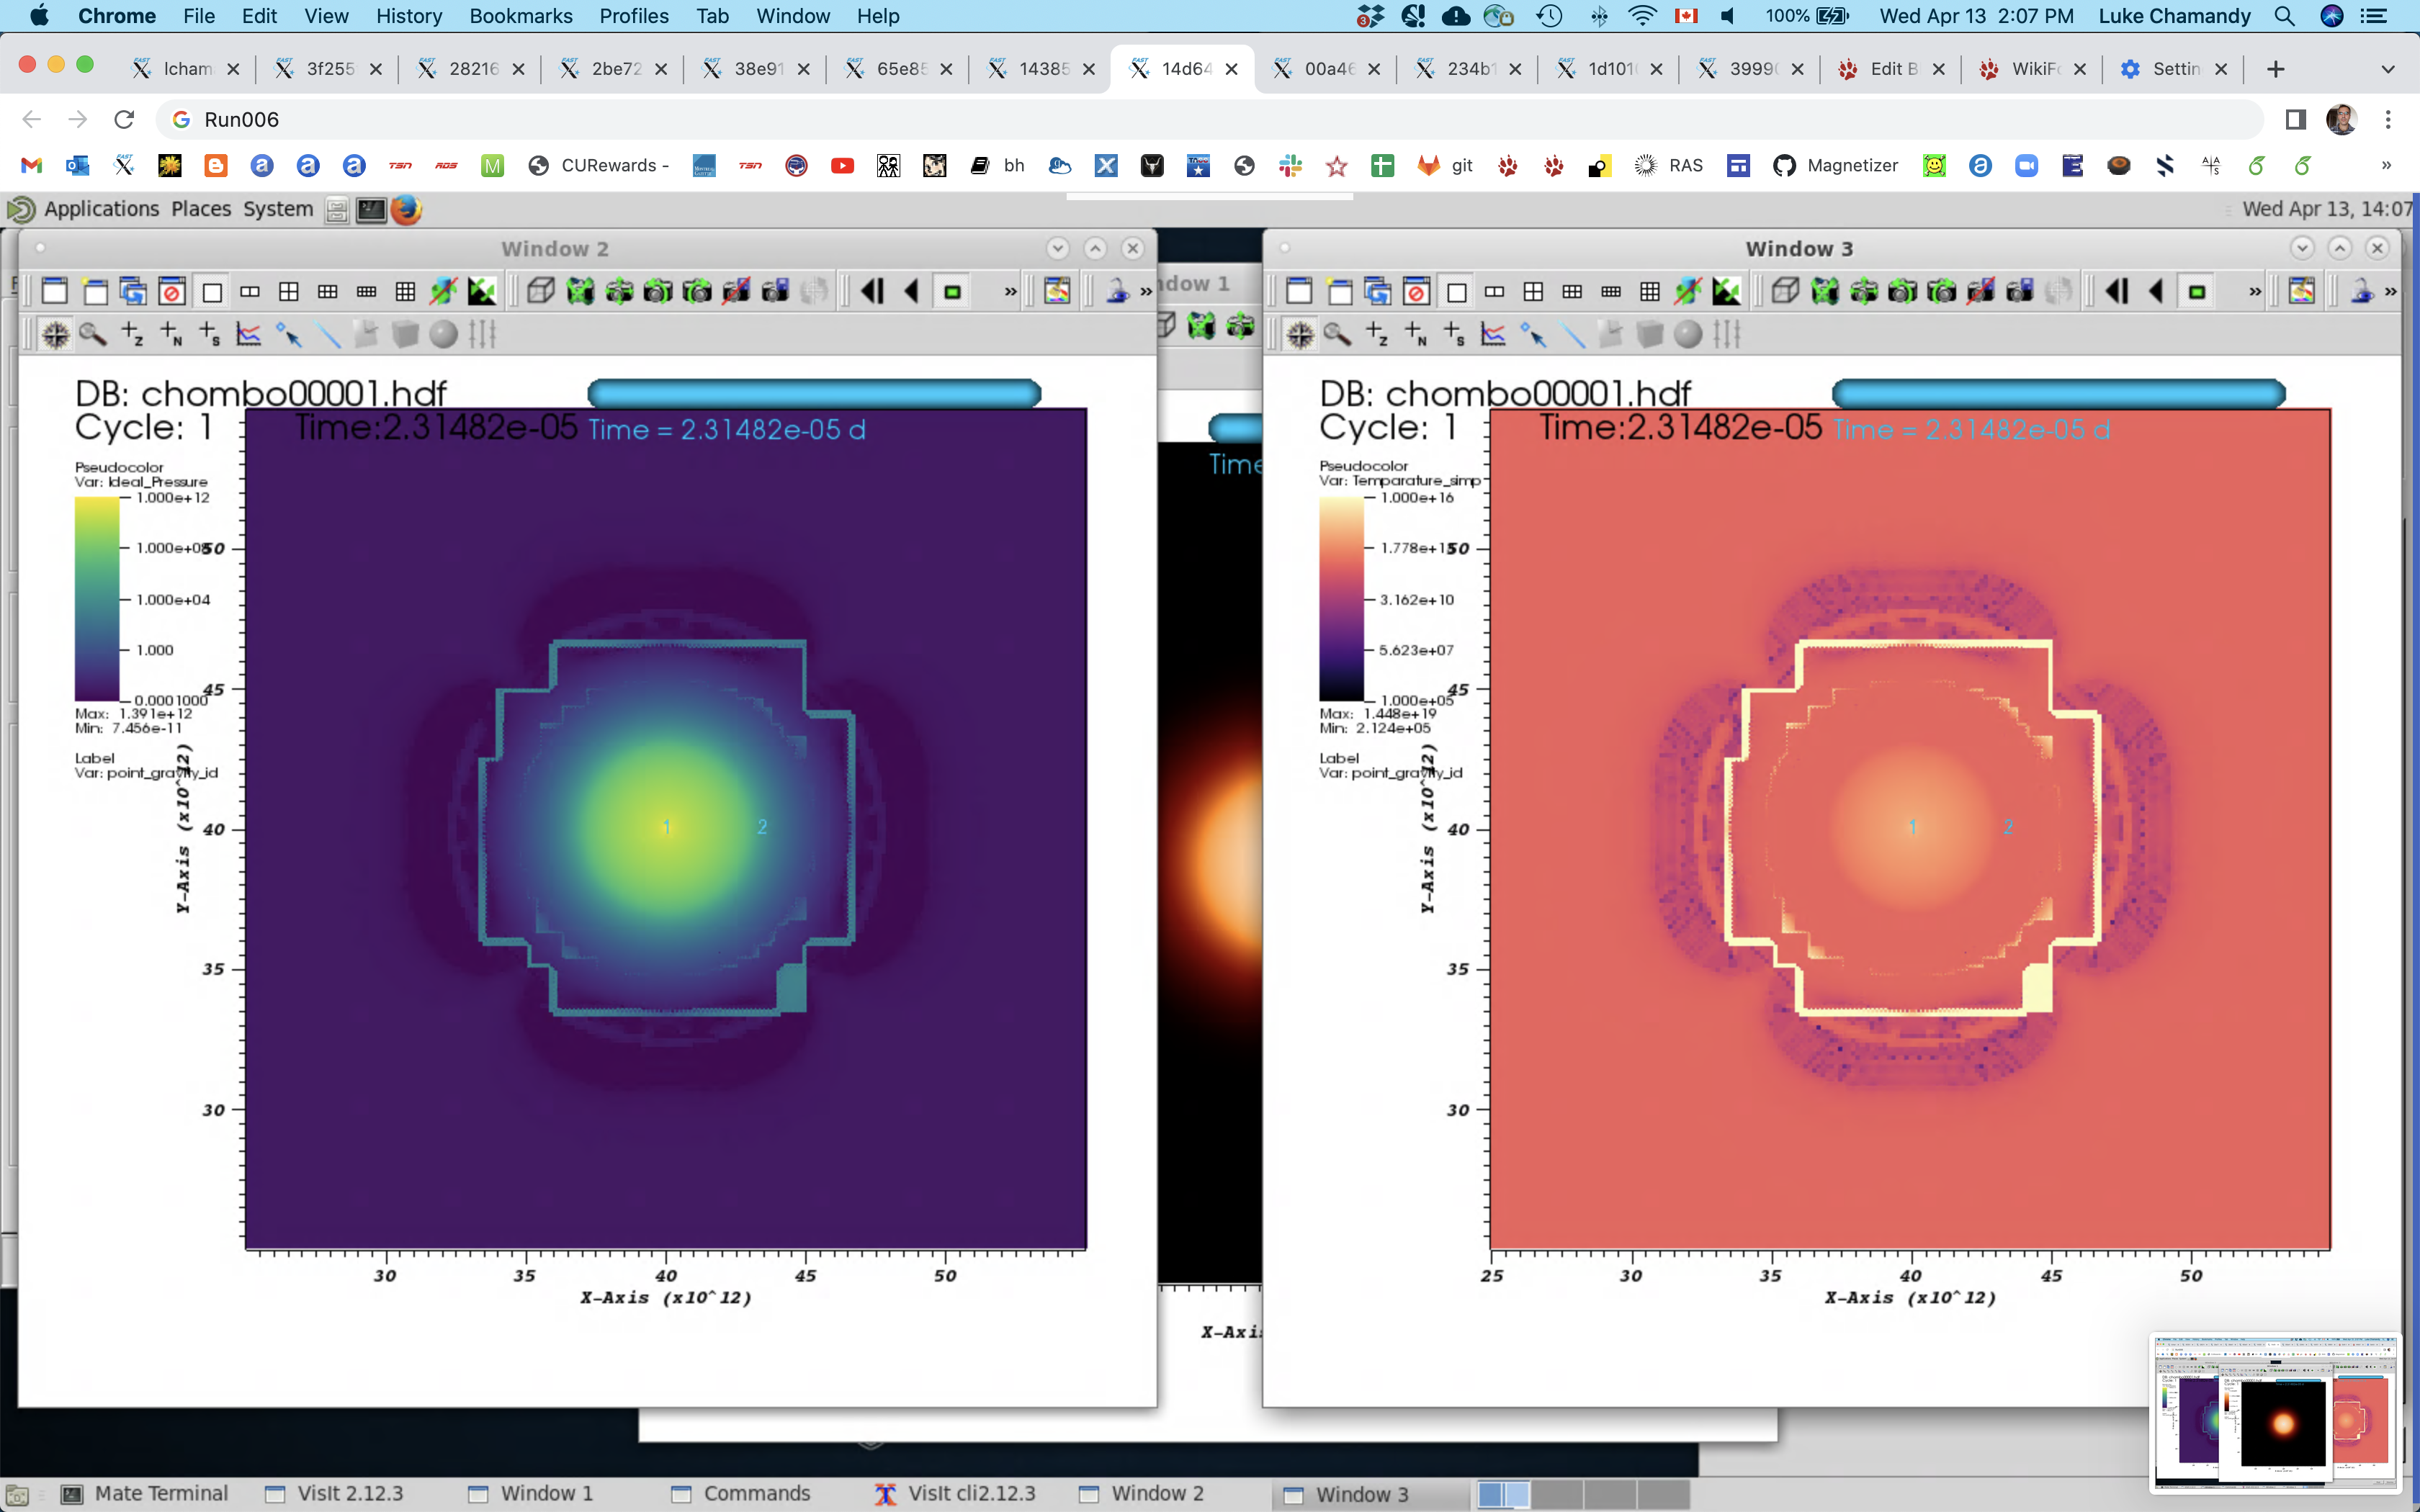Select Zoom magnifier tool in Window 3
This screenshot has width=2420, height=1512.
[x=1337, y=334]
